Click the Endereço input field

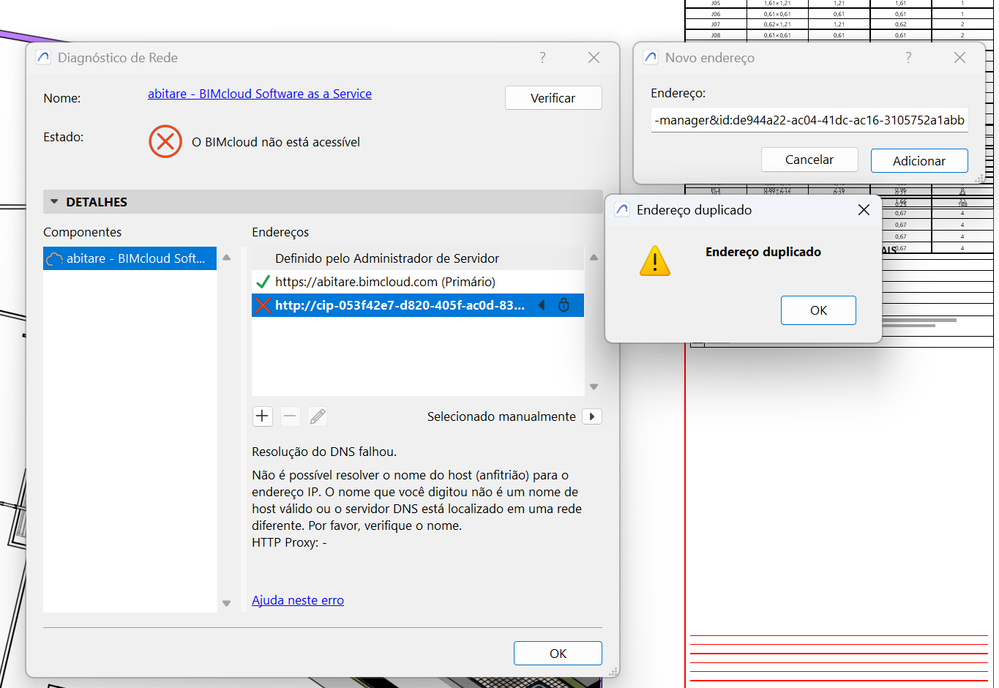809,120
